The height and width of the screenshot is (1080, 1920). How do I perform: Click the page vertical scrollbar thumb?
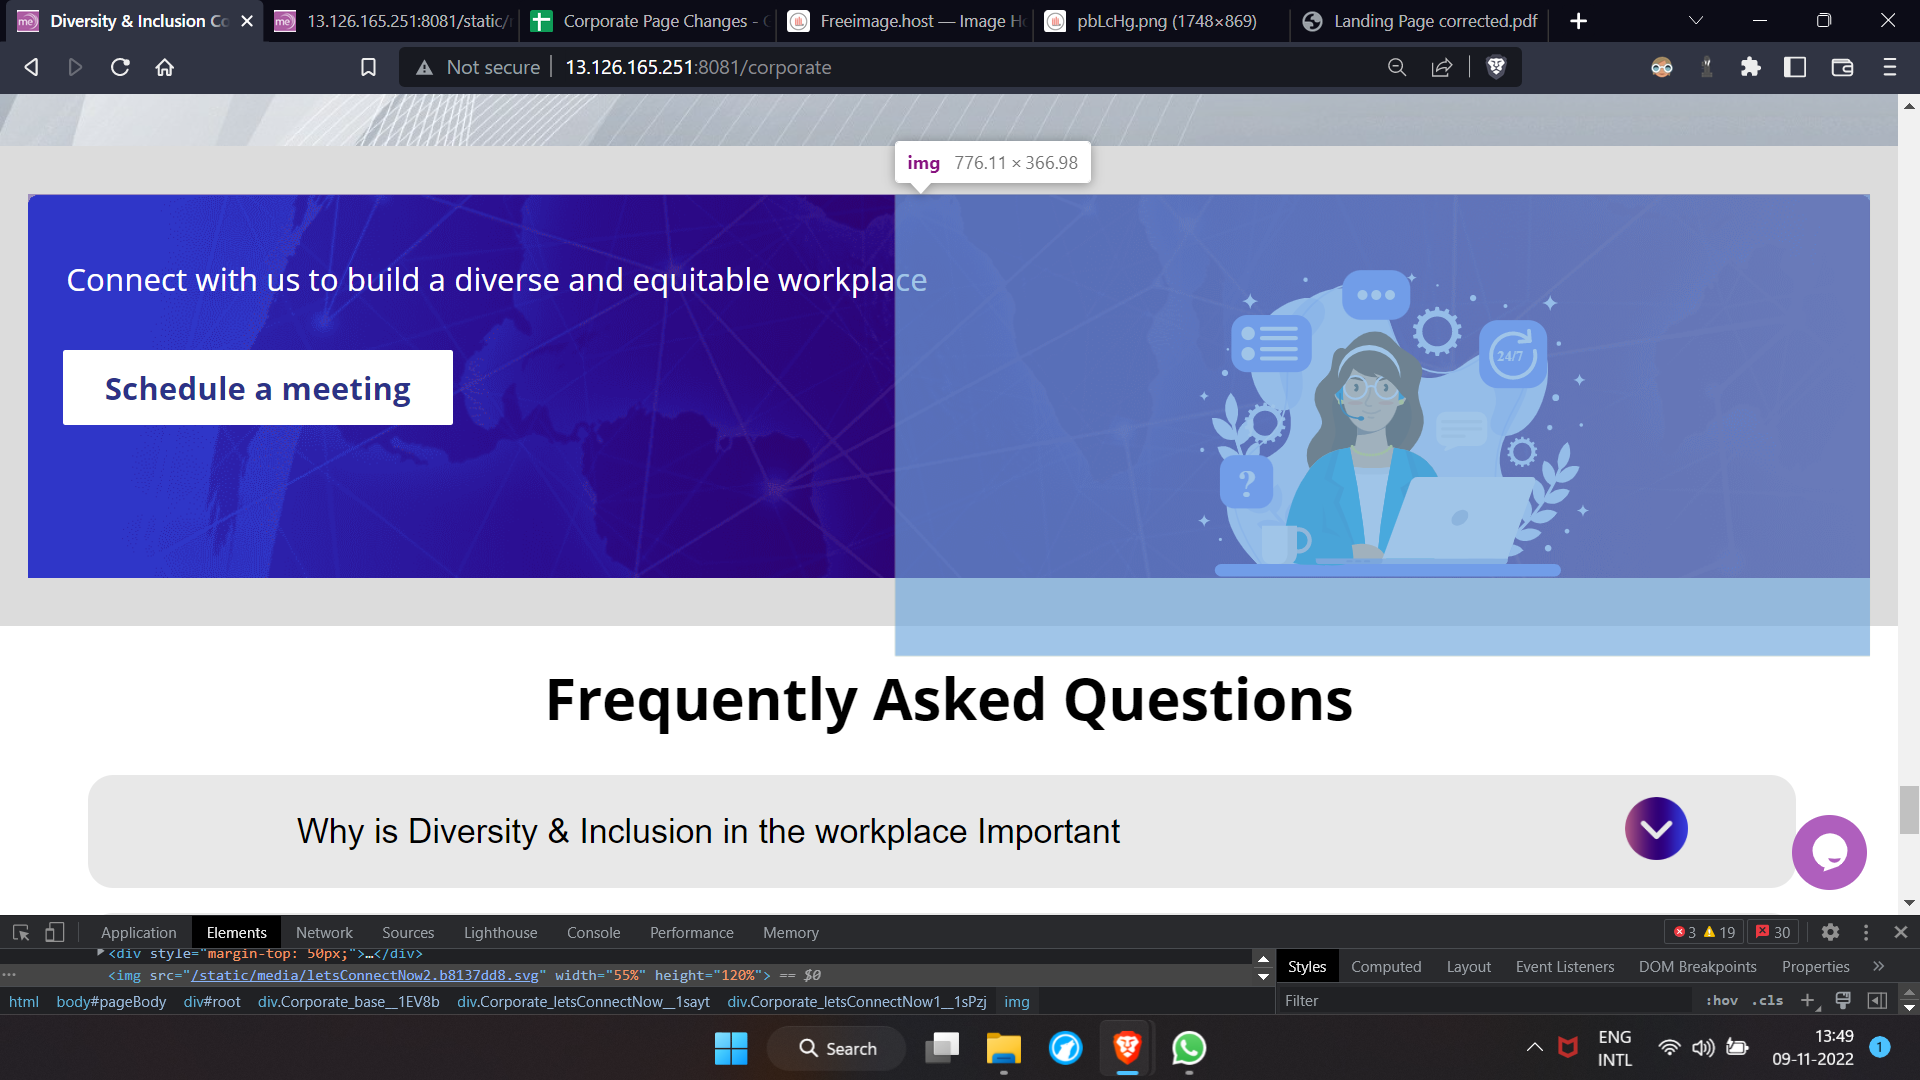coord(1909,810)
